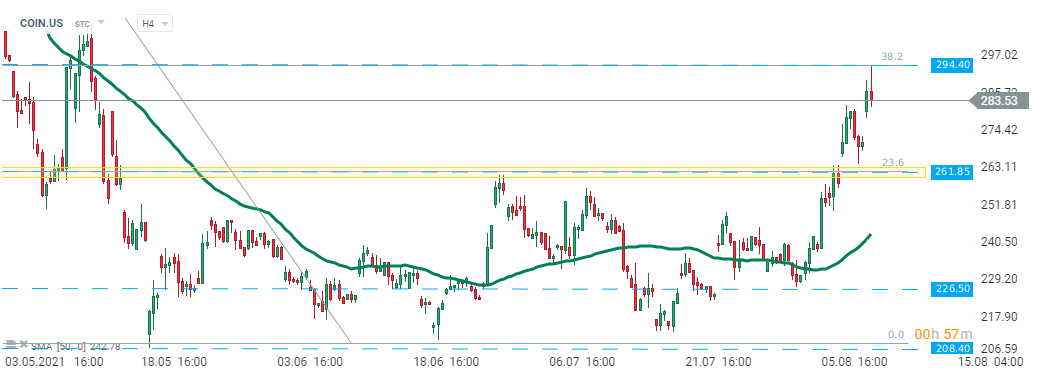Remove the SMA indicator with its X icon
The image size is (1041, 379).
pos(24,344)
